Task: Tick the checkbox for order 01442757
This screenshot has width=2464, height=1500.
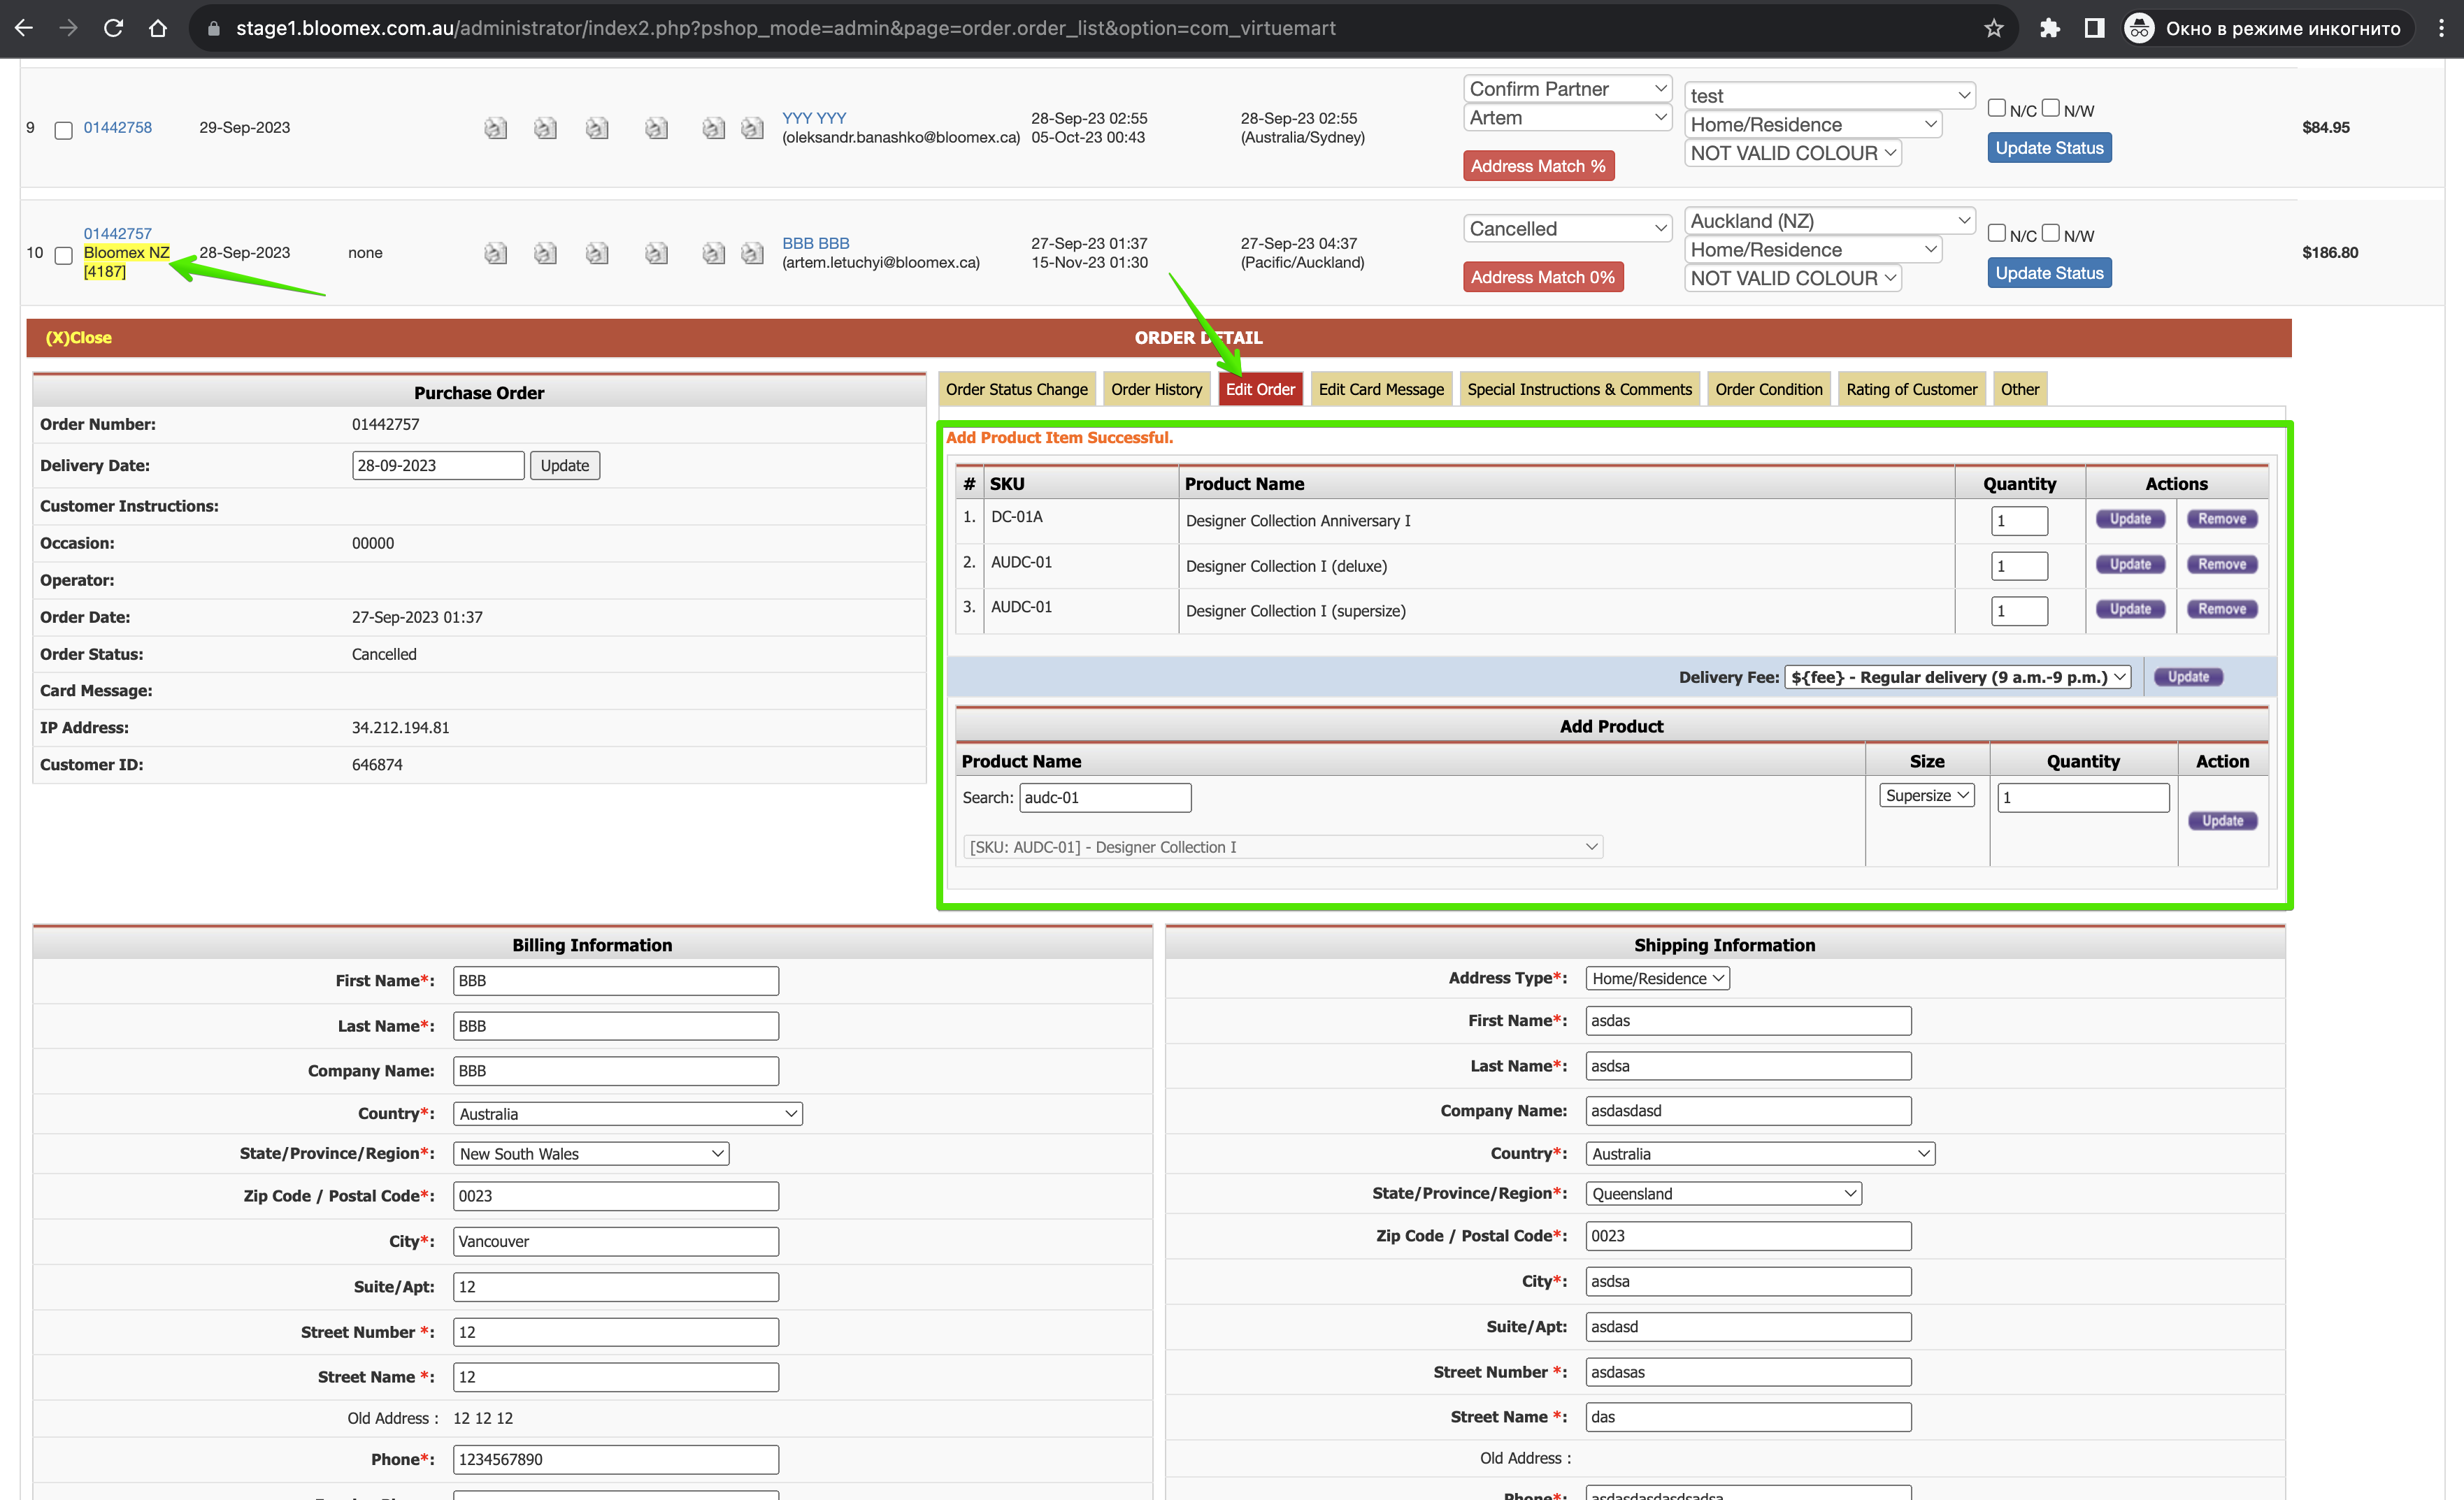Action: tap(63, 255)
